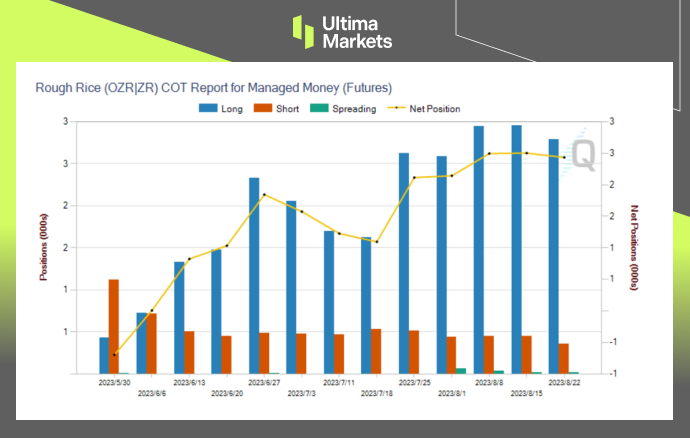Click the 2023/7/25 date axis label
Viewport: 690px width, 438px height.
tap(413, 382)
